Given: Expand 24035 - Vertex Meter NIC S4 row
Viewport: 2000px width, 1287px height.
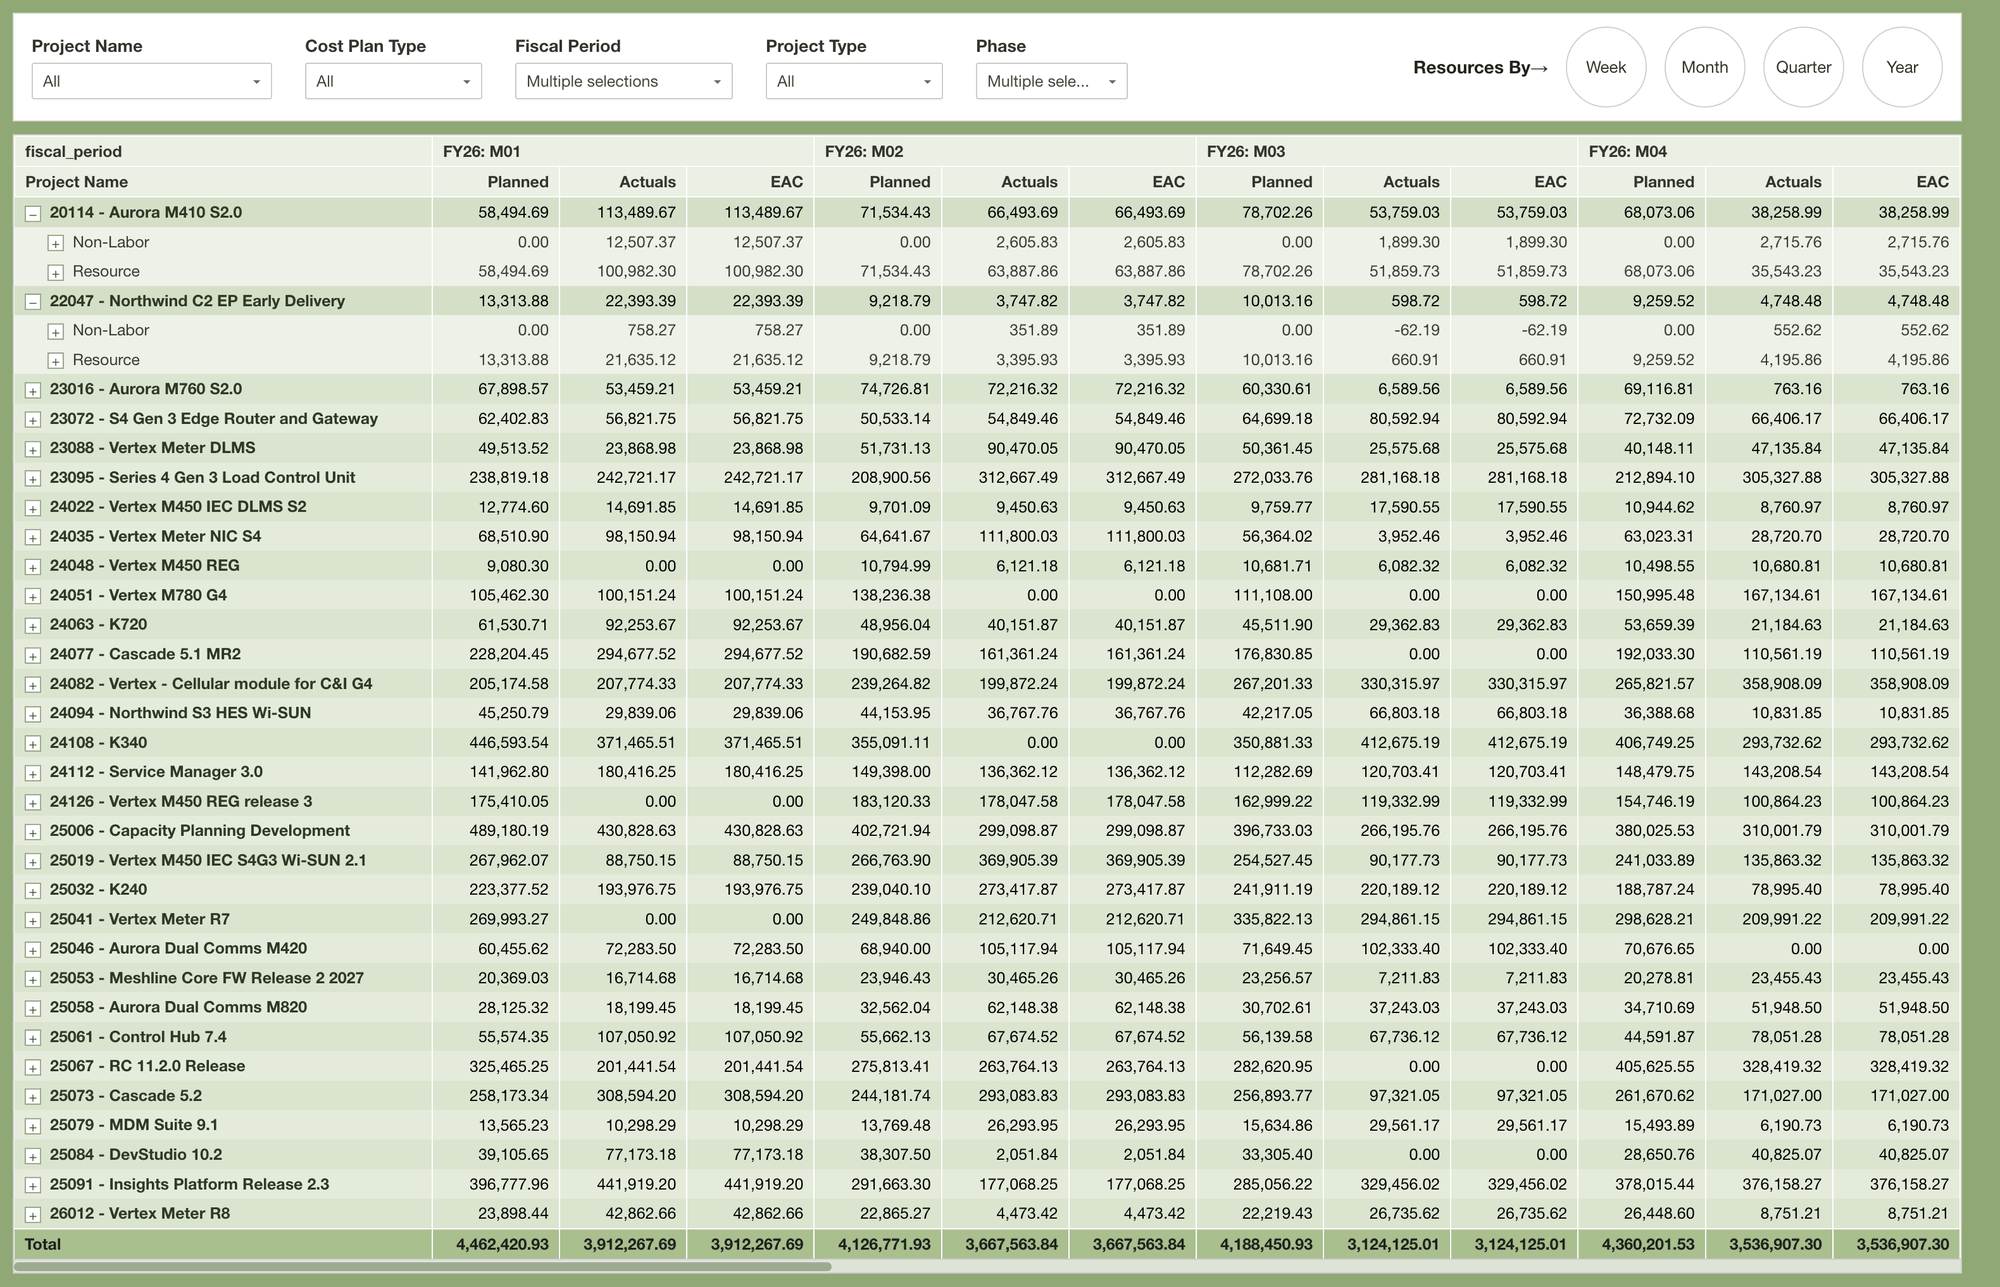Looking at the screenshot, I should 33,537.
